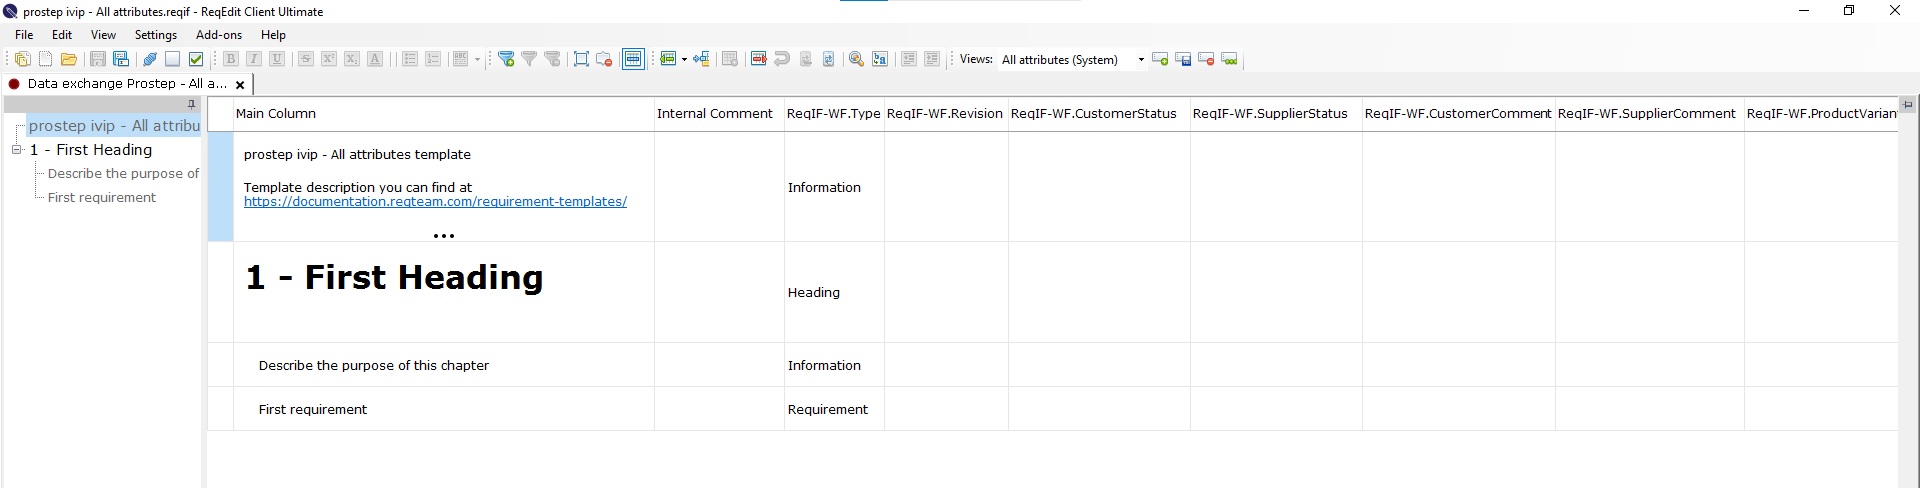The height and width of the screenshot is (488, 1920).
Task: Click the blank square toolbar icon
Action: click(173, 59)
